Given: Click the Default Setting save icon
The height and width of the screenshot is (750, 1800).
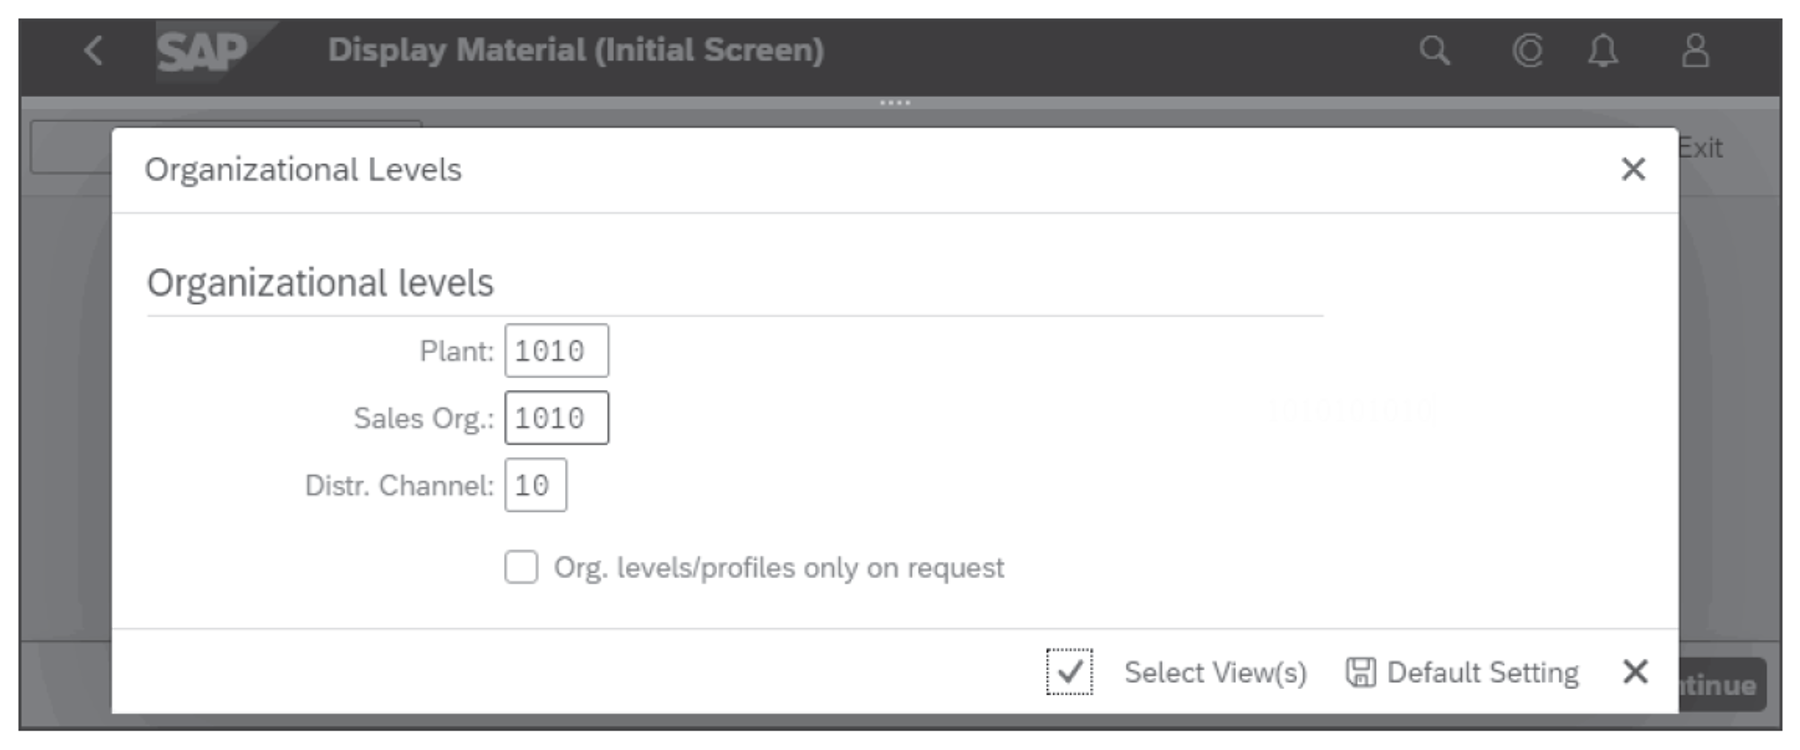Looking at the screenshot, I should [x=1362, y=673].
